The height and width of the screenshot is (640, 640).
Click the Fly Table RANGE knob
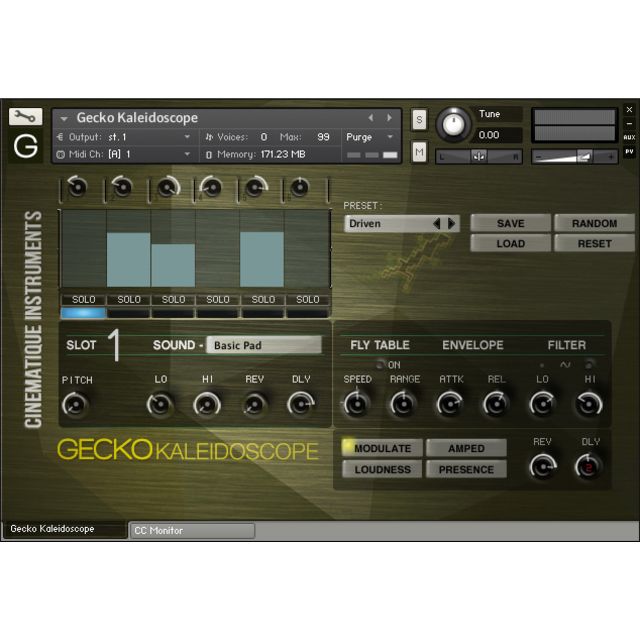pos(403,404)
